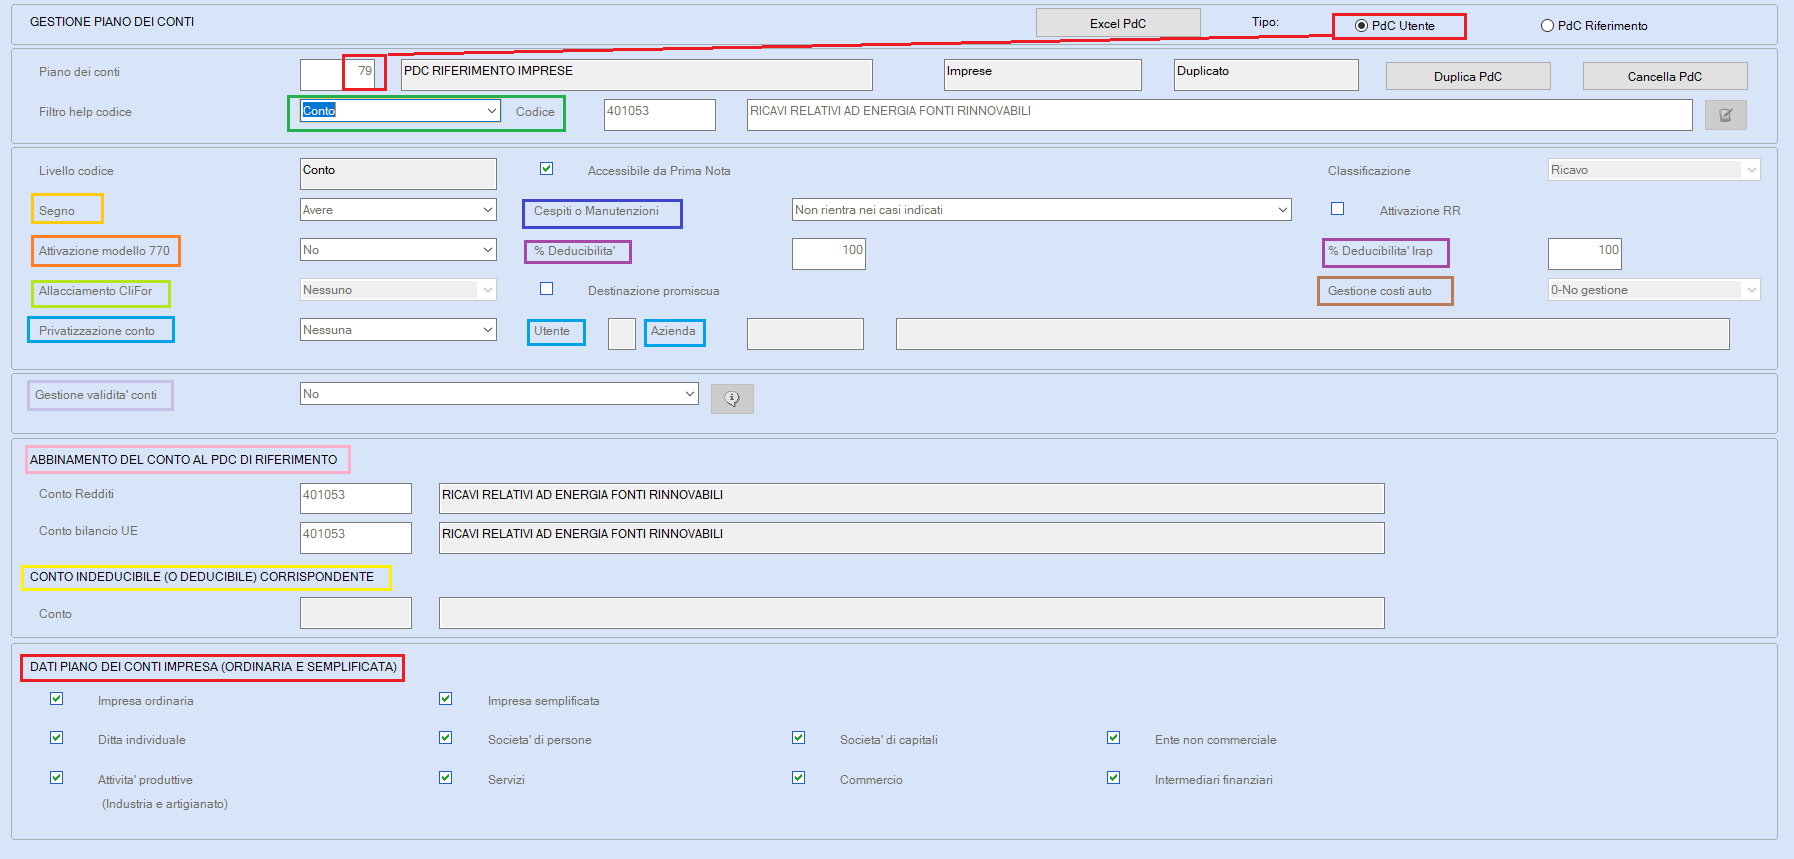The height and width of the screenshot is (859, 1794).
Task: Click the % Deducibilita' value field
Action: 829,254
